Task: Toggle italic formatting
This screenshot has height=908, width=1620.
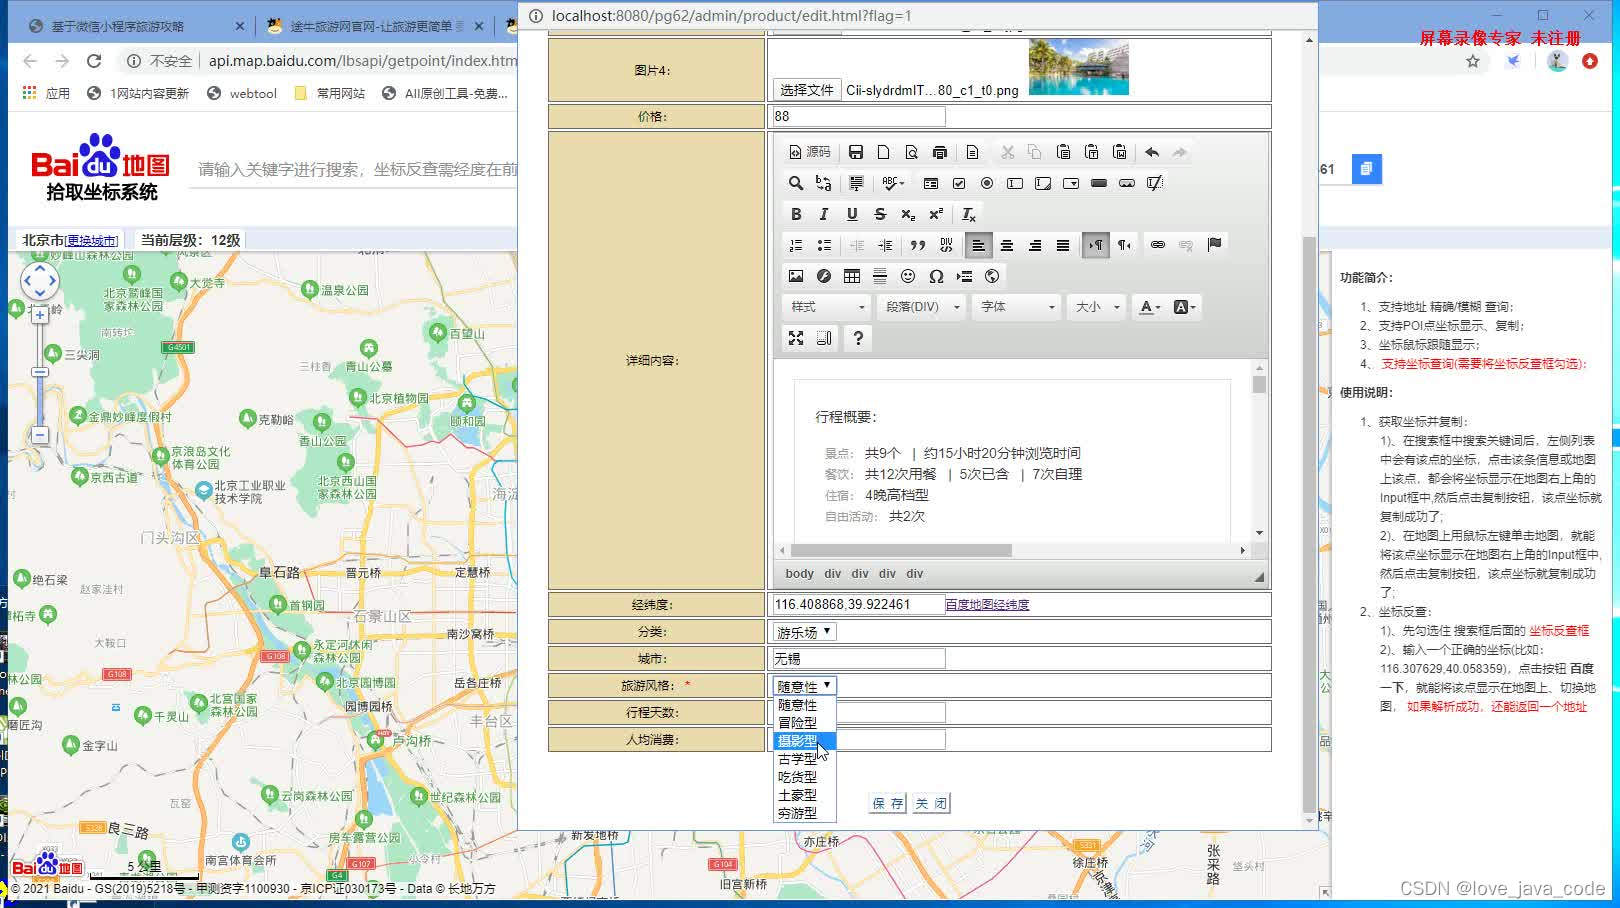Action: 824,214
